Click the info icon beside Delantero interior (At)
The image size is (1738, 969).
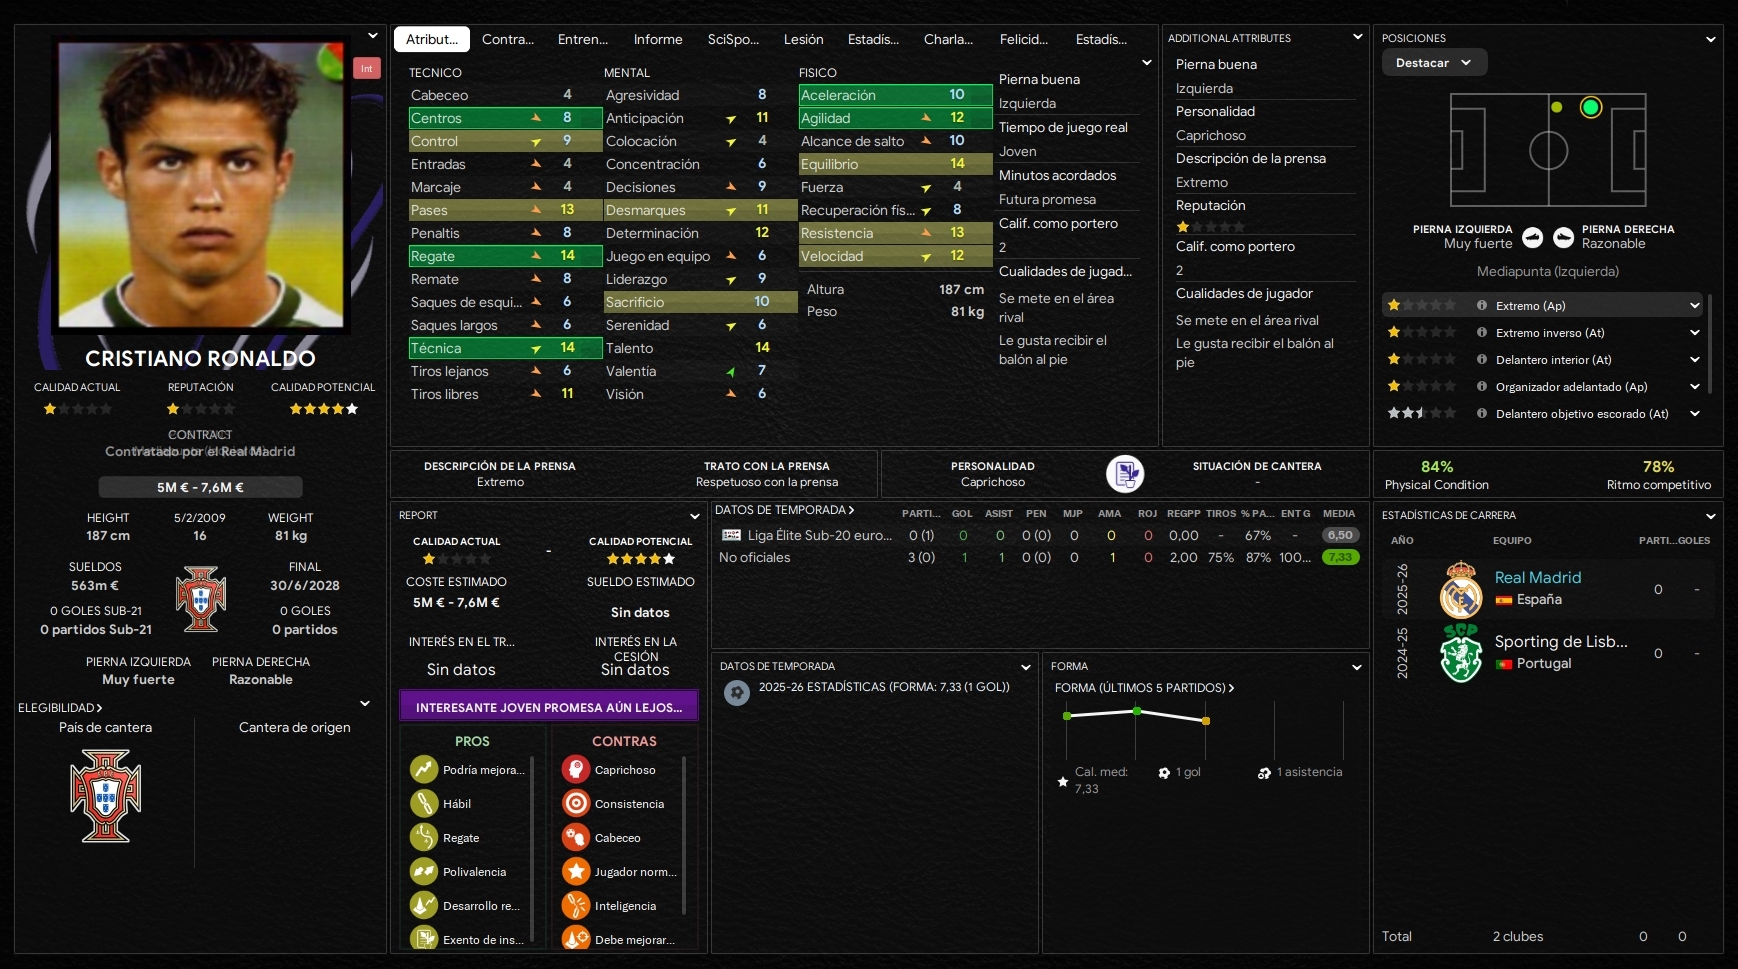pyautogui.click(x=1482, y=359)
